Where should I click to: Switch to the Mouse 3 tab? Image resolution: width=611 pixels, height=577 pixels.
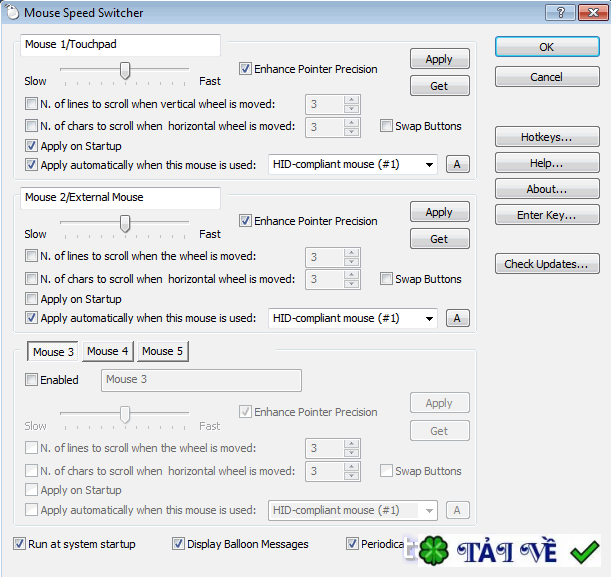click(x=53, y=352)
